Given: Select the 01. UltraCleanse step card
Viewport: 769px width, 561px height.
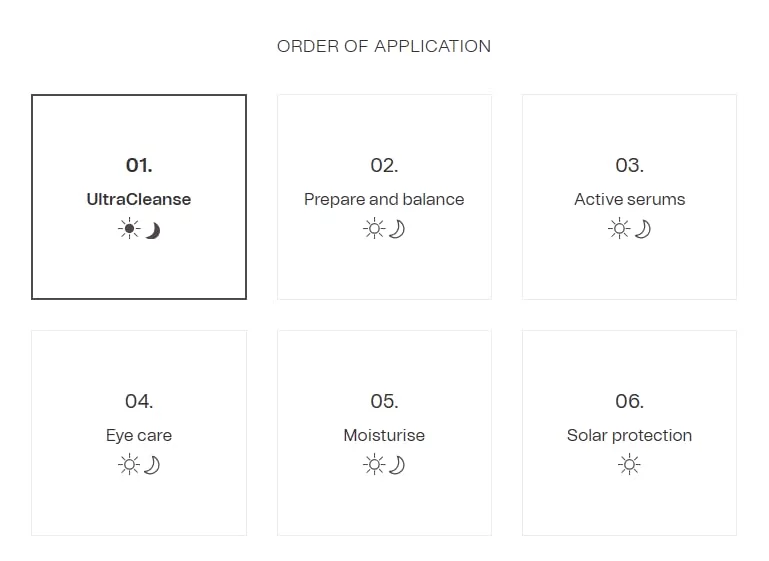Looking at the screenshot, I should (x=139, y=197).
